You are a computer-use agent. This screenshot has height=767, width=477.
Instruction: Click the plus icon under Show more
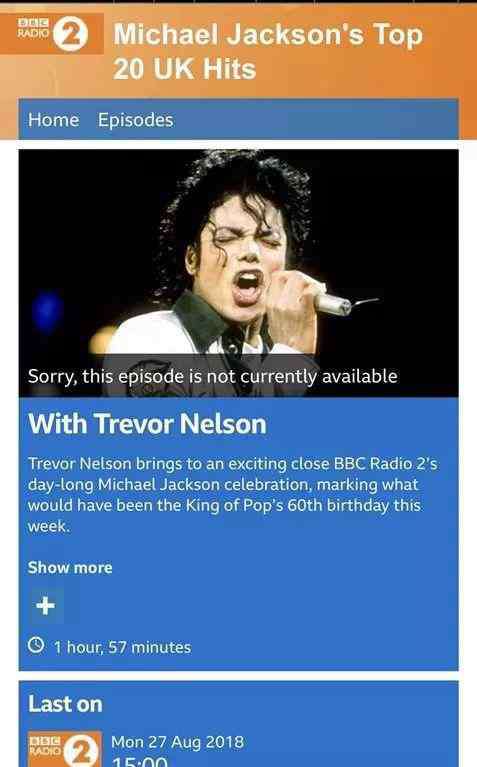(x=45, y=606)
